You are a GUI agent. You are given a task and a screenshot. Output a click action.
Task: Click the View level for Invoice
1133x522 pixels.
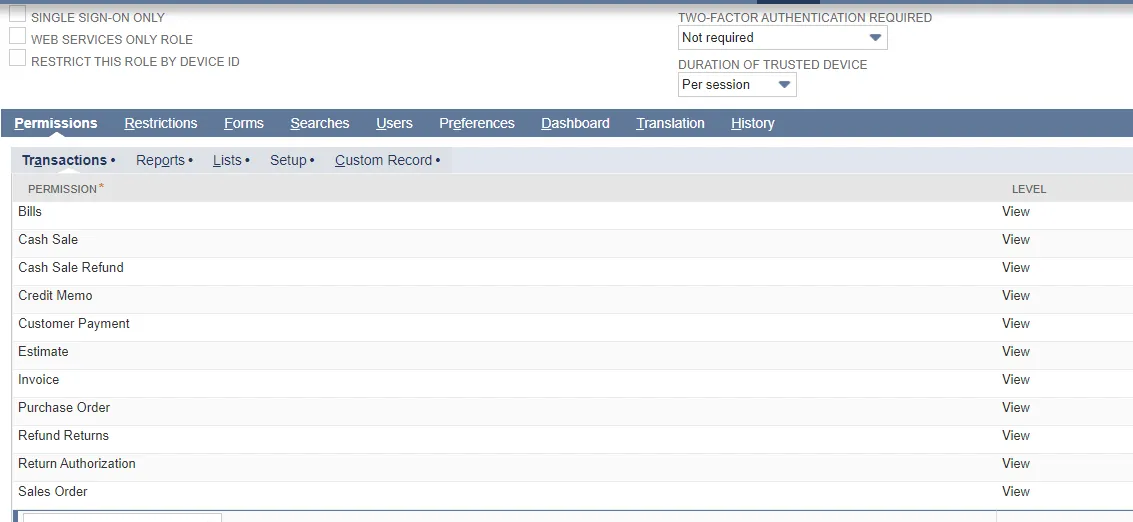[1015, 380]
